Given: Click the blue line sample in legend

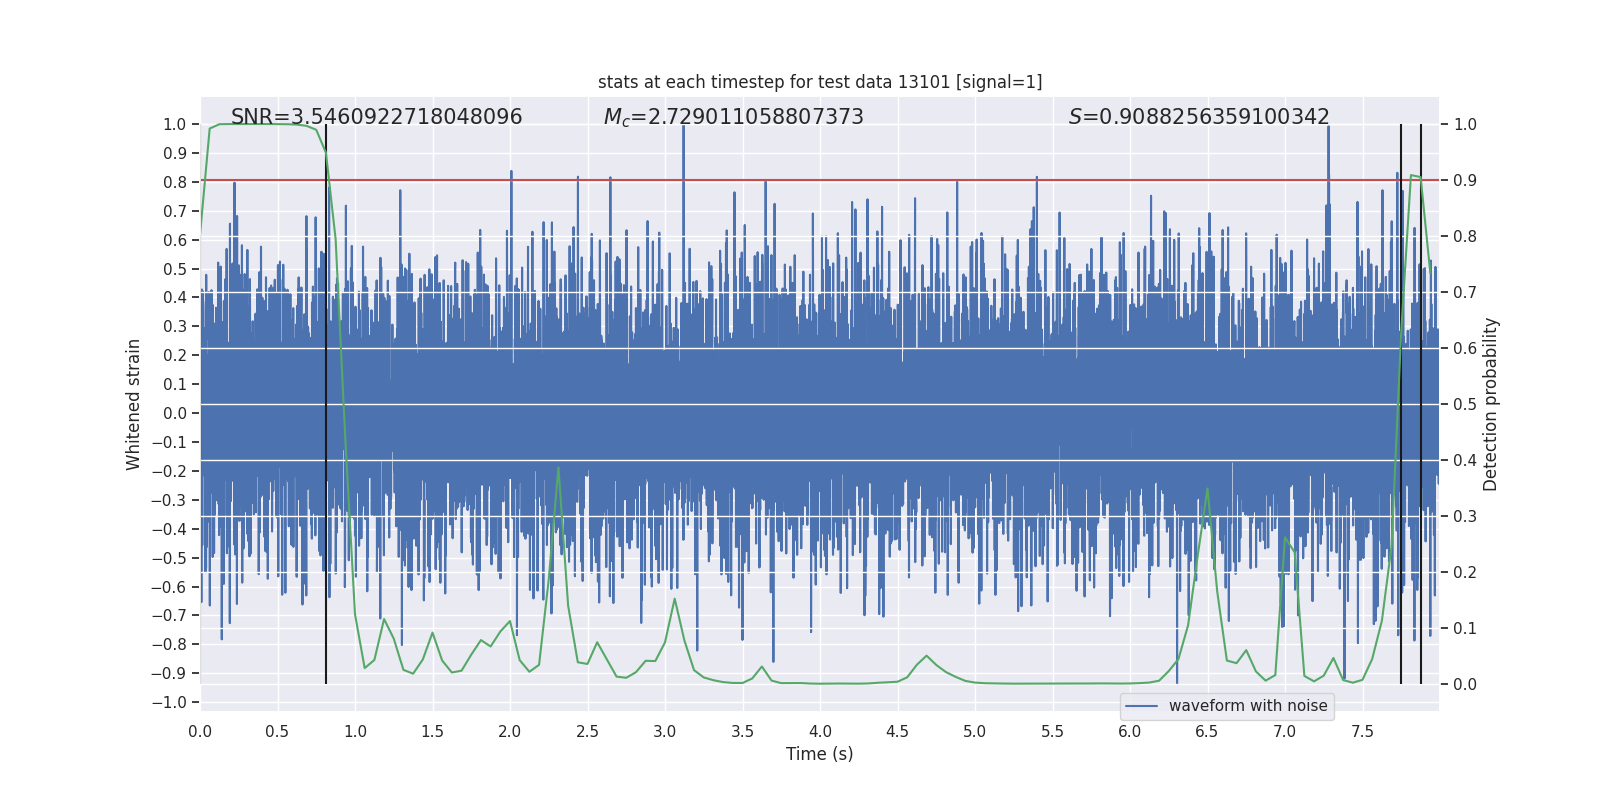Looking at the screenshot, I should click(x=1141, y=706).
